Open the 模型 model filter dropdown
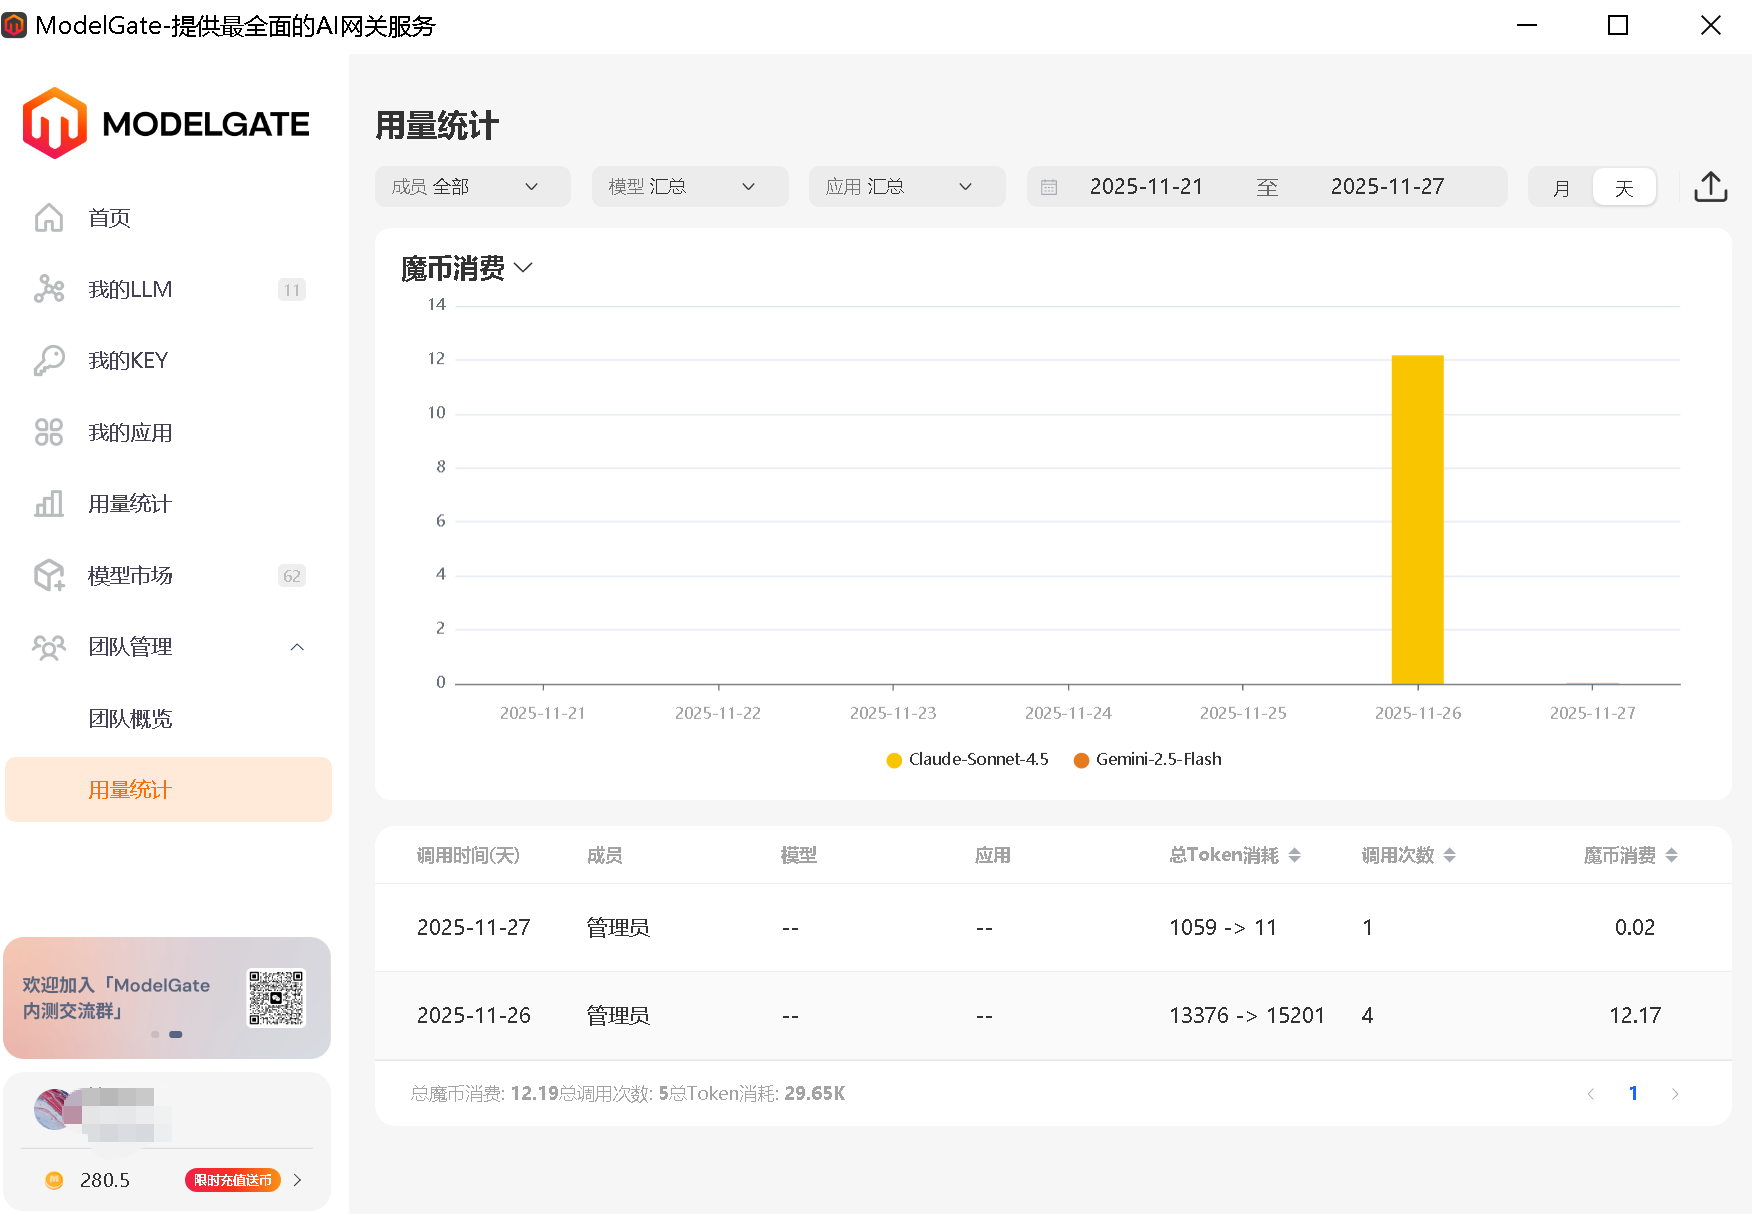The width and height of the screenshot is (1752, 1214). [x=689, y=186]
